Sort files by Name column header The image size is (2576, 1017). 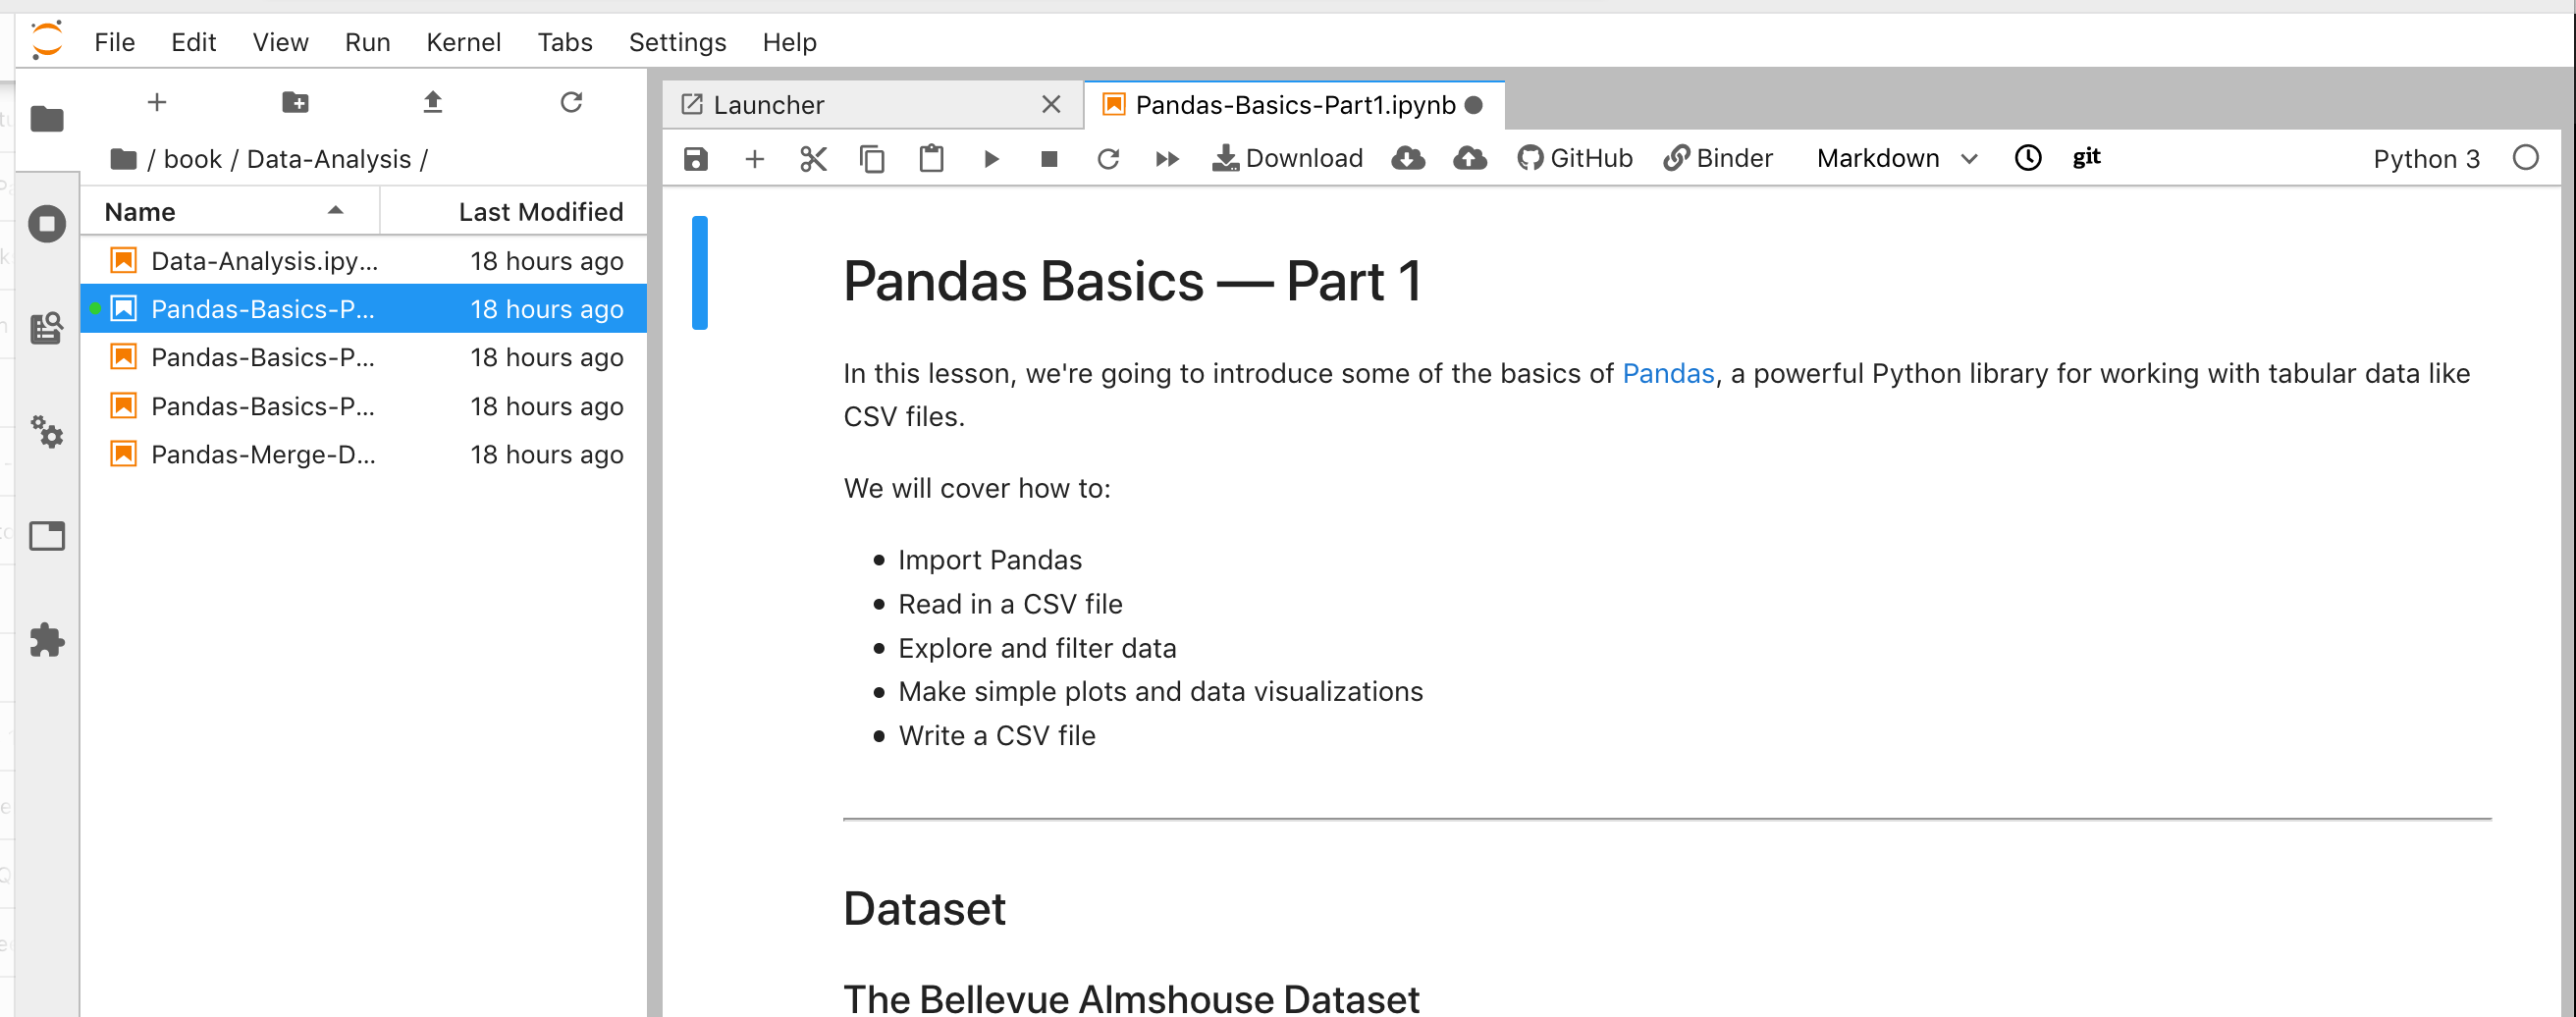click(x=140, y=212)
